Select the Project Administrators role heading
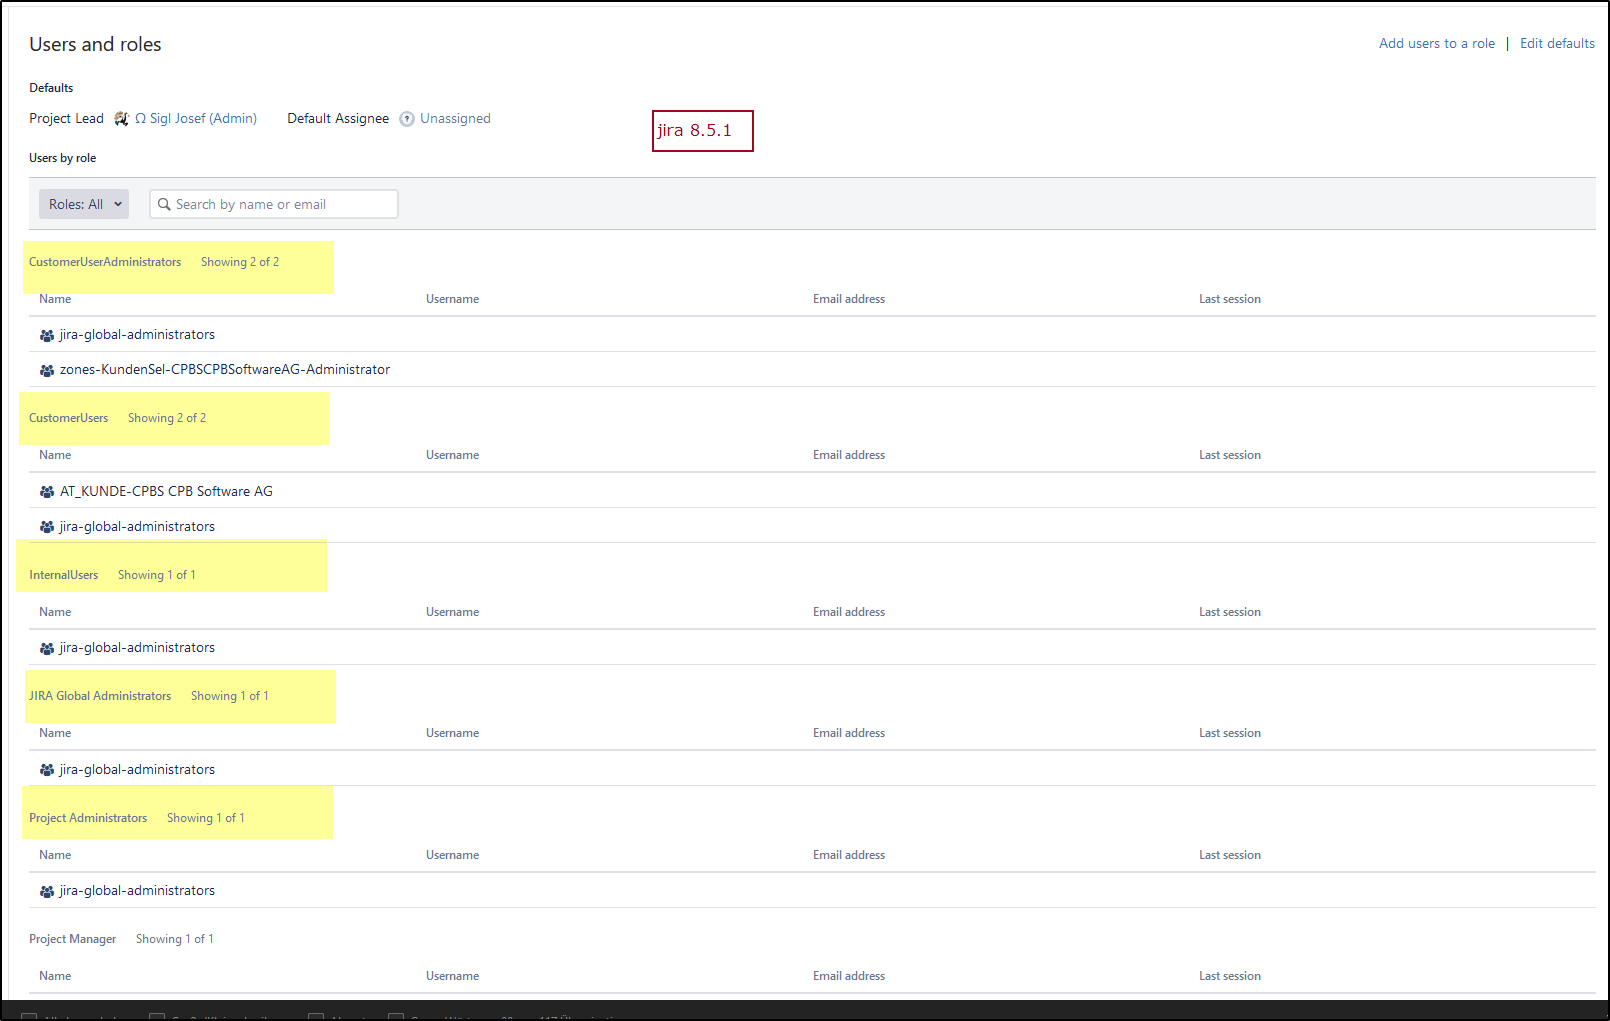Image resolution: width=1610 pixels, height=1021 pixels. click(x=88, y=818)
